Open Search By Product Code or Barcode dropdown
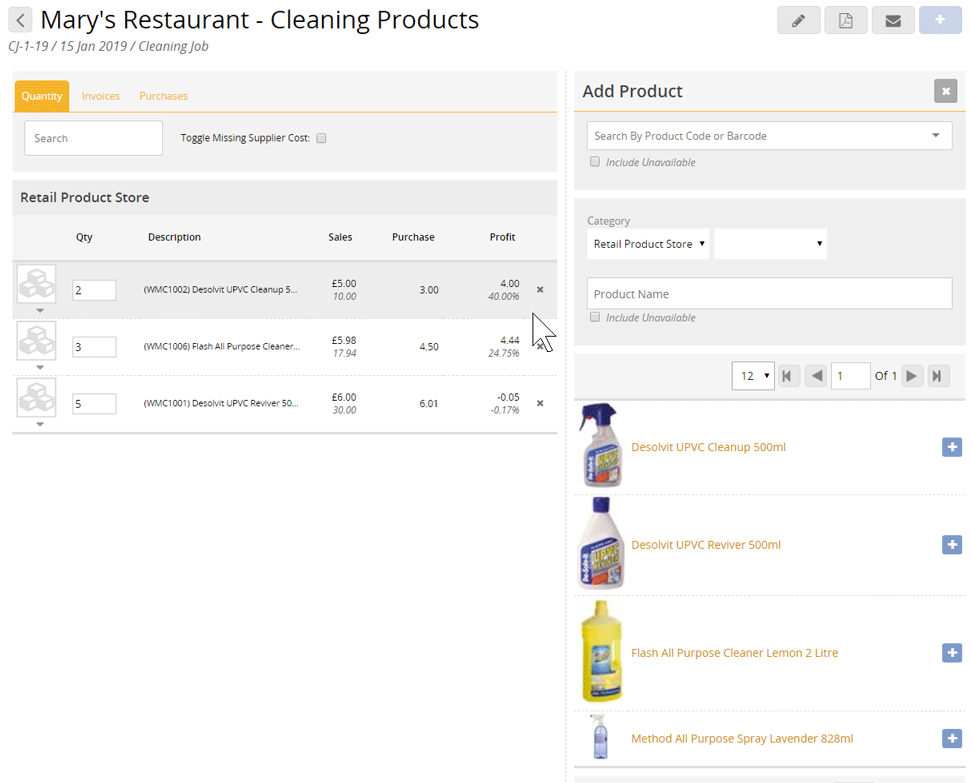Image resolution: width=973 pixels, height=783 pixels. click(x=769, y=136)
